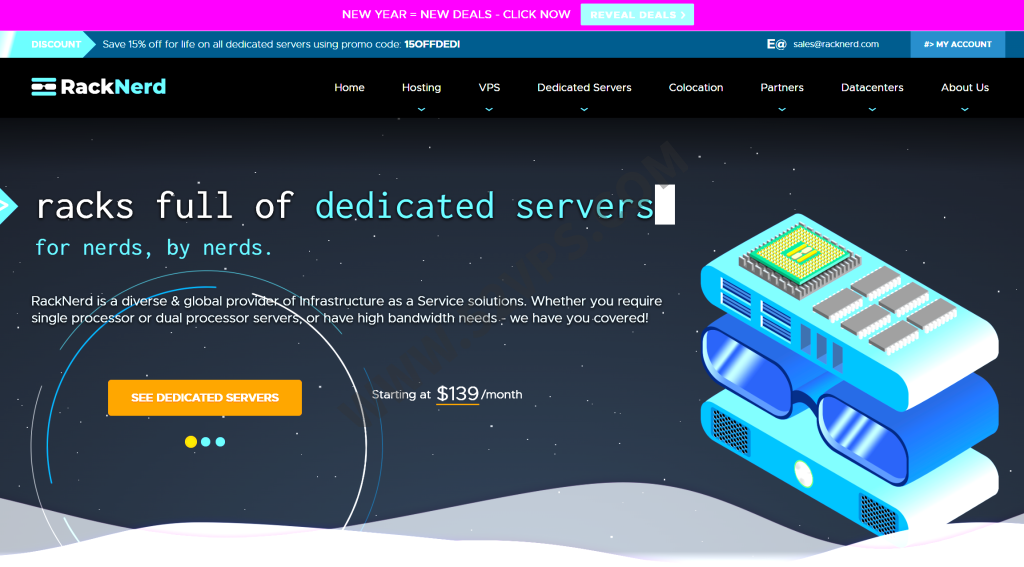Open the Partners menu item

pyautogui.click(x=782, y=88)
